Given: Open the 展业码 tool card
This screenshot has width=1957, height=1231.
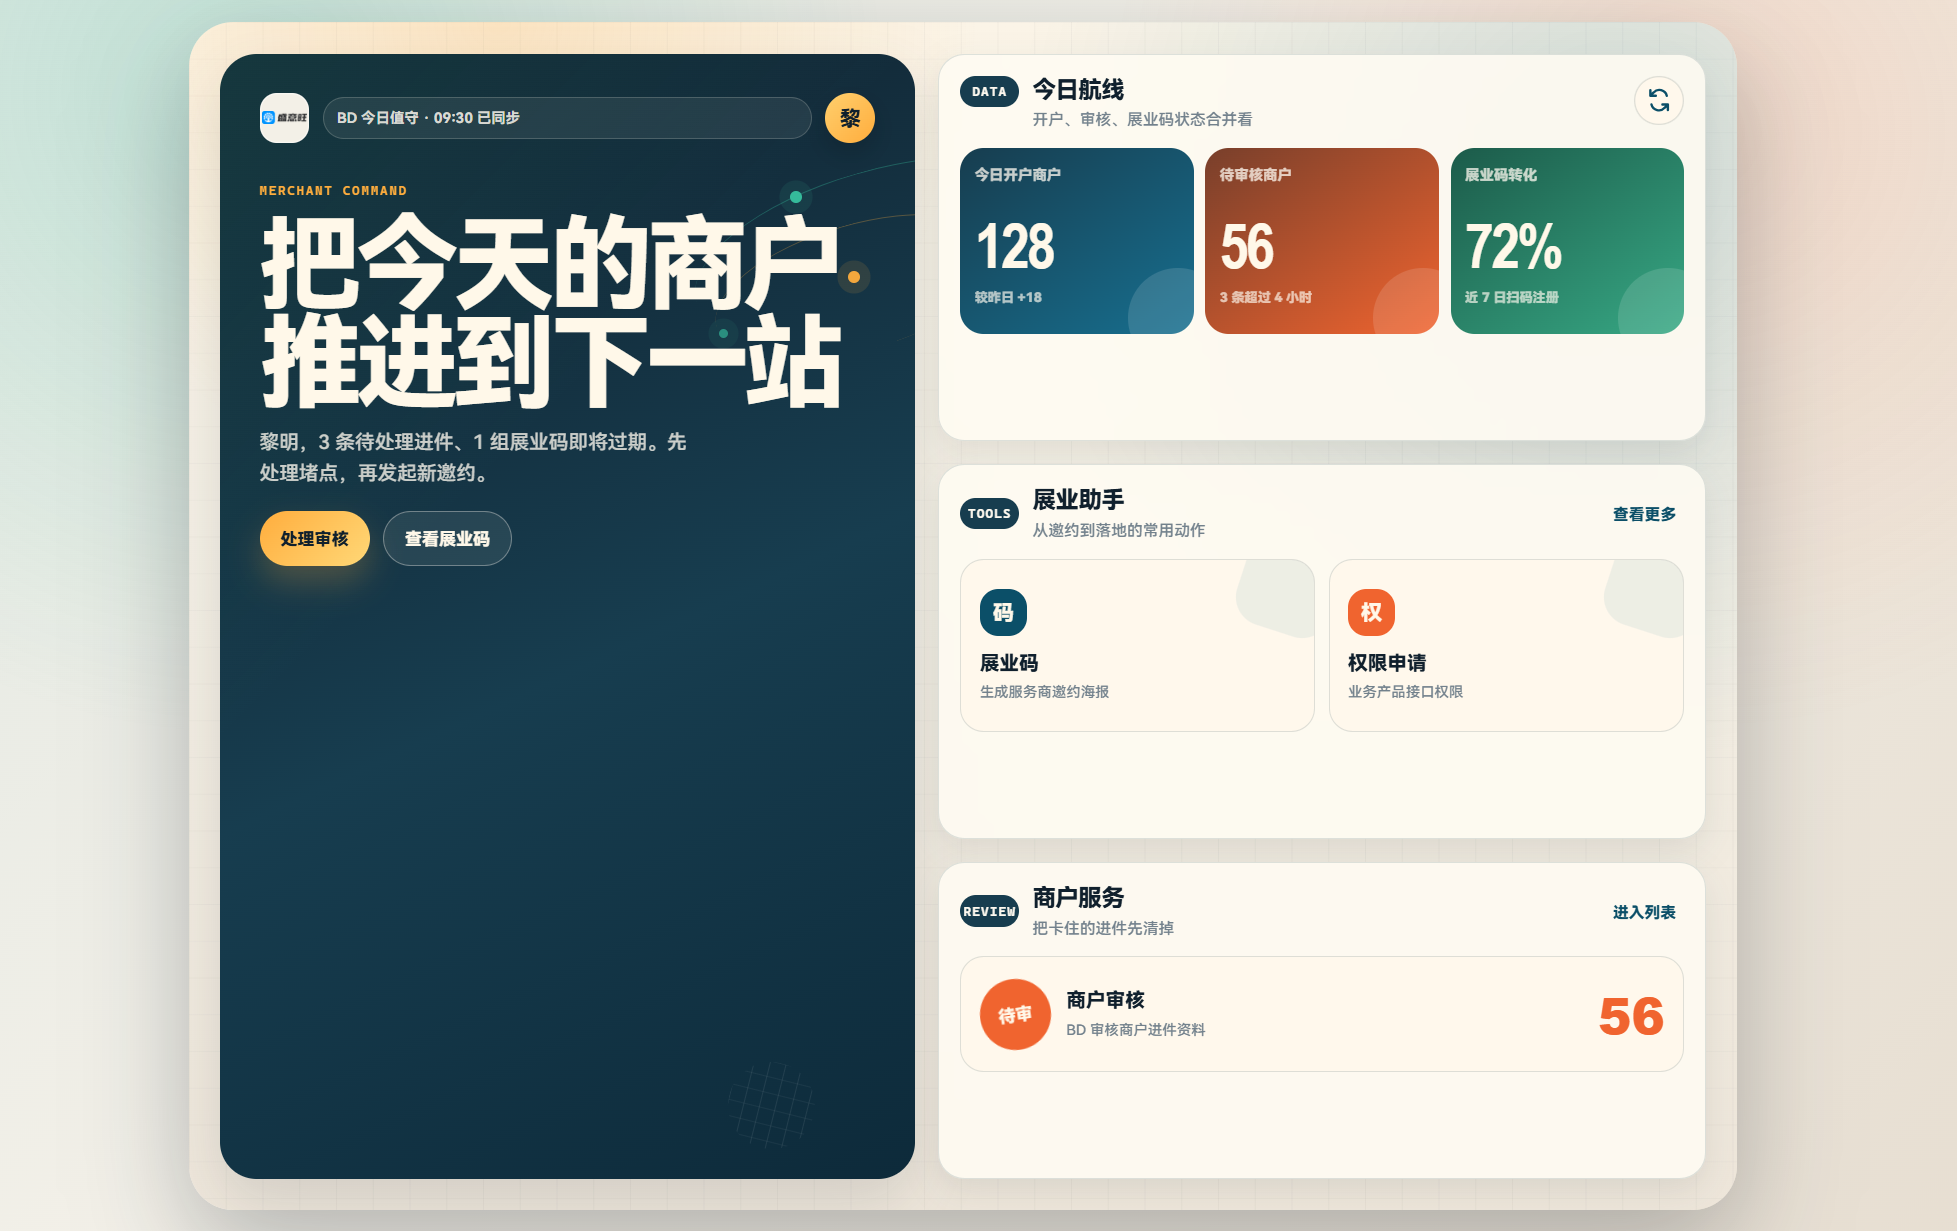Looking at the screenshot, I should (x=1137, y=645).
